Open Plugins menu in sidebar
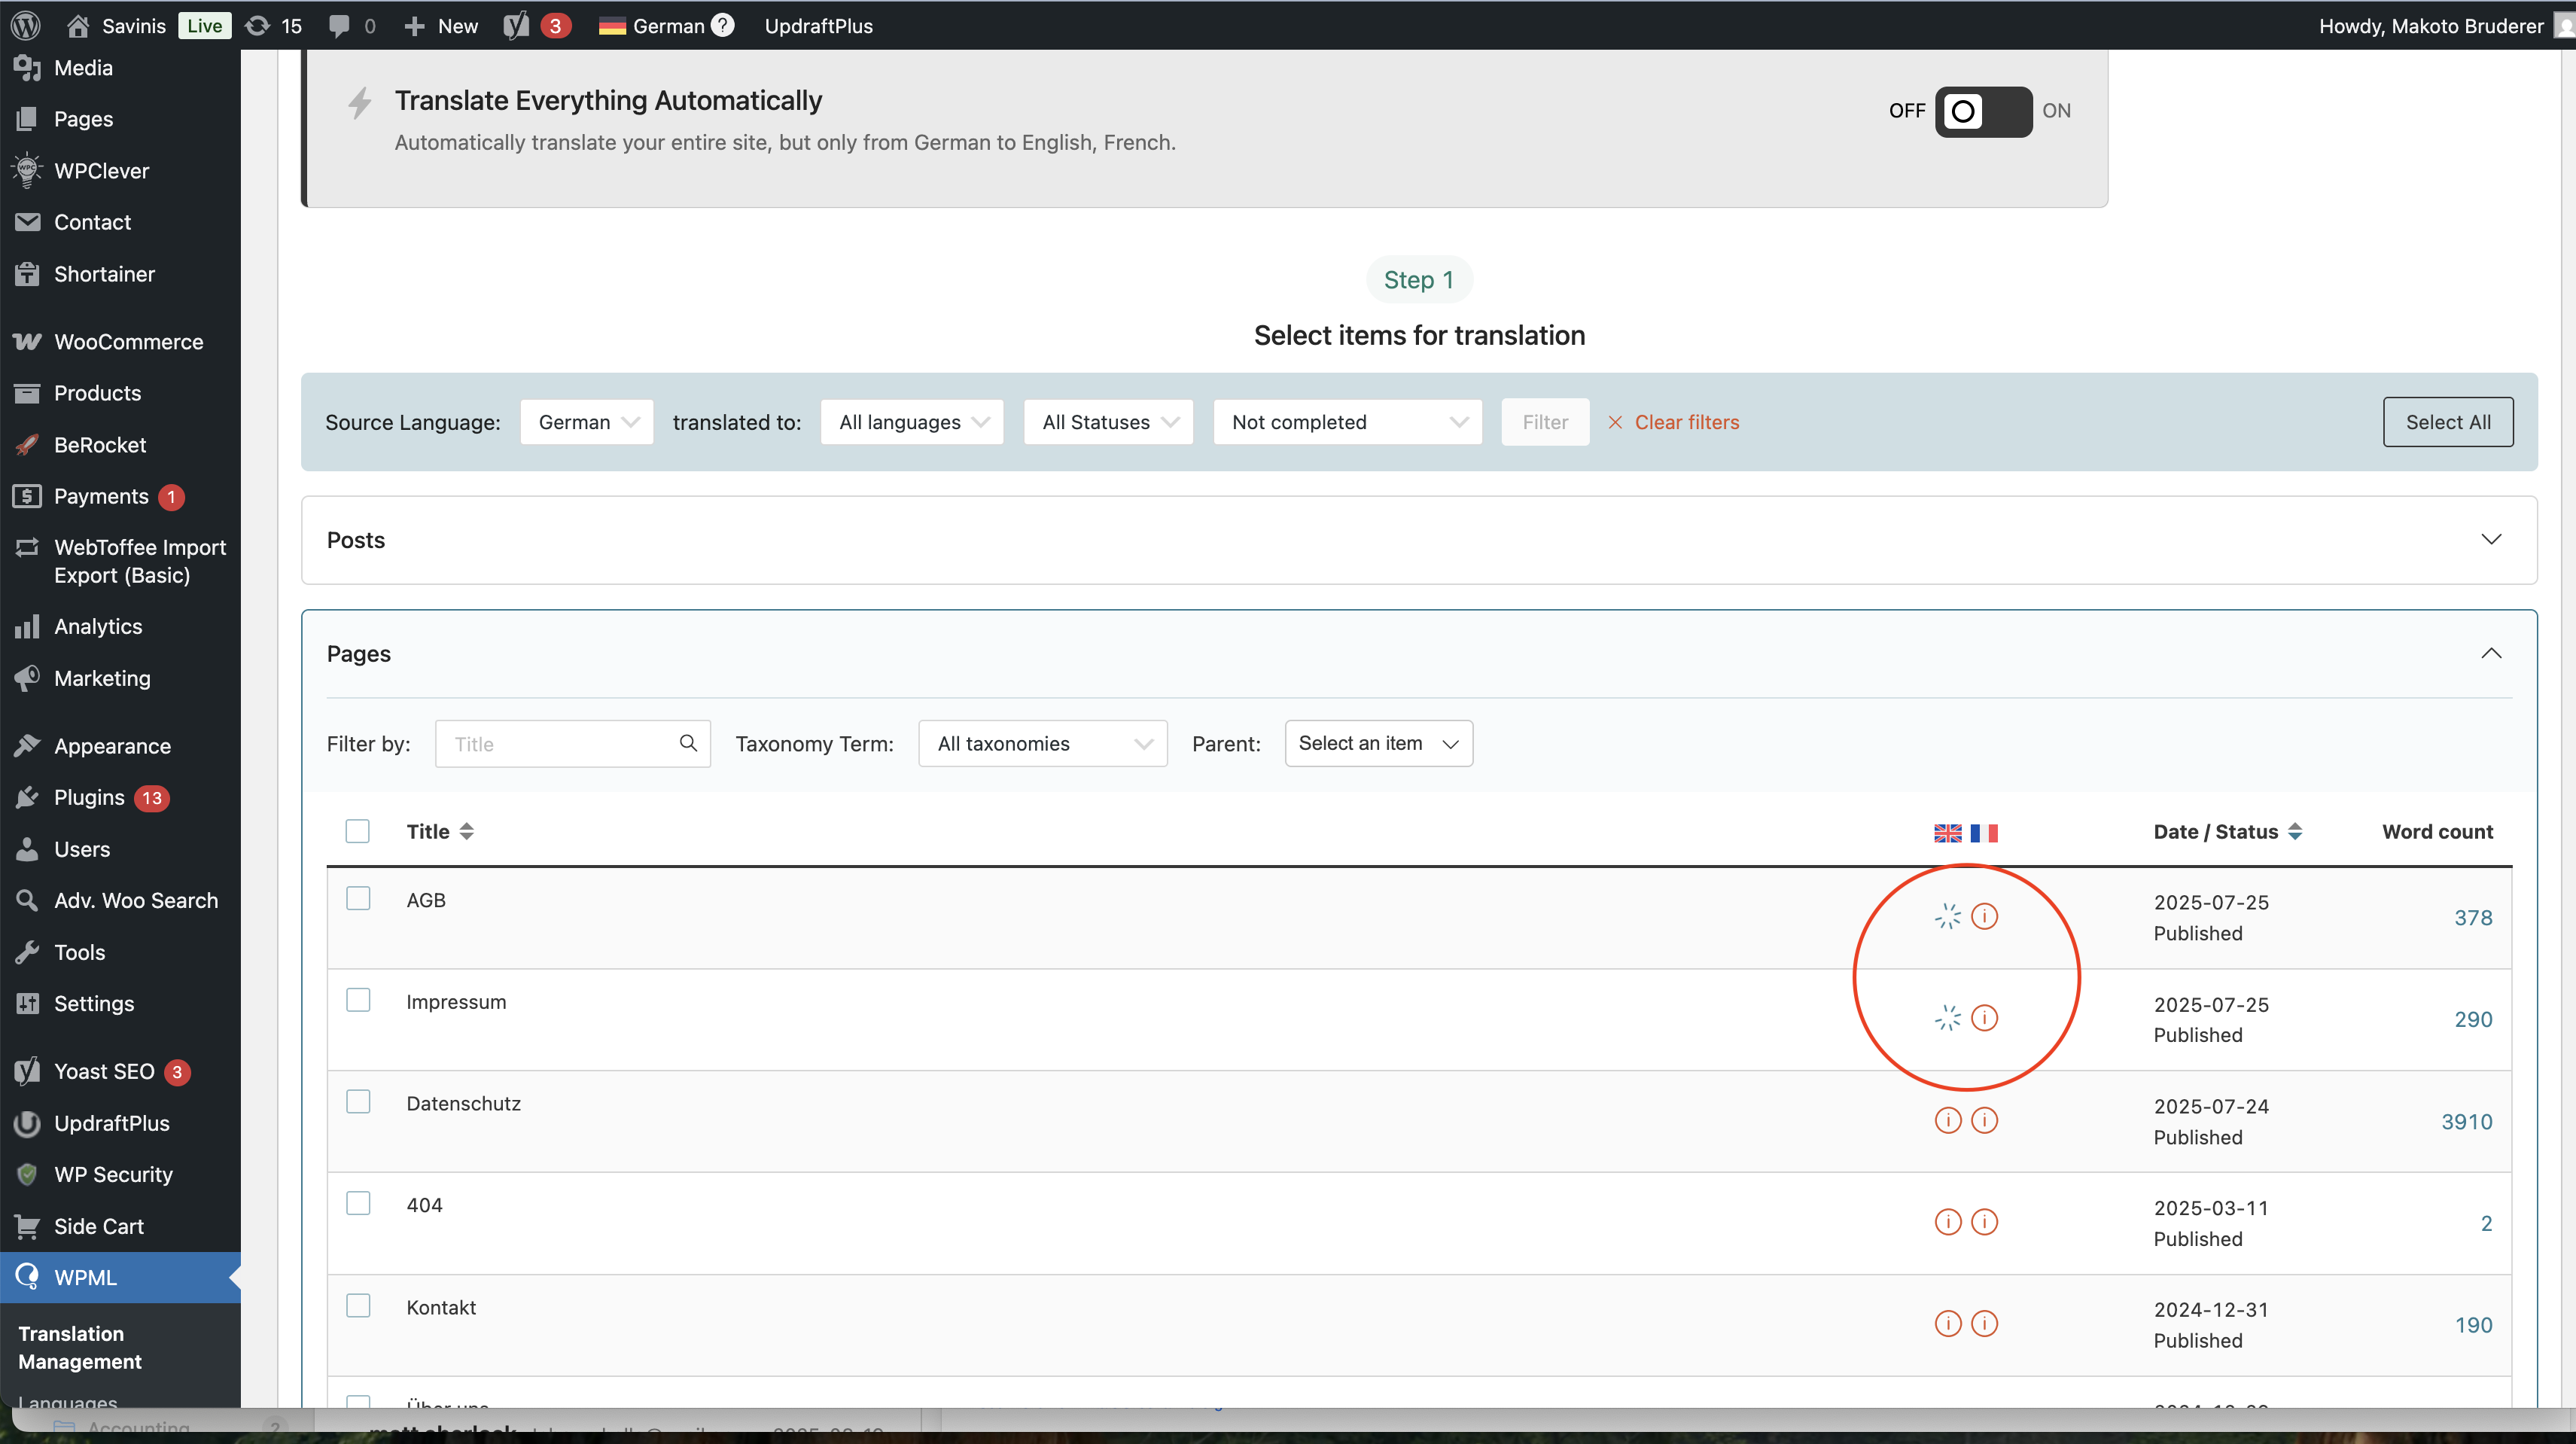 click(120, 797)
